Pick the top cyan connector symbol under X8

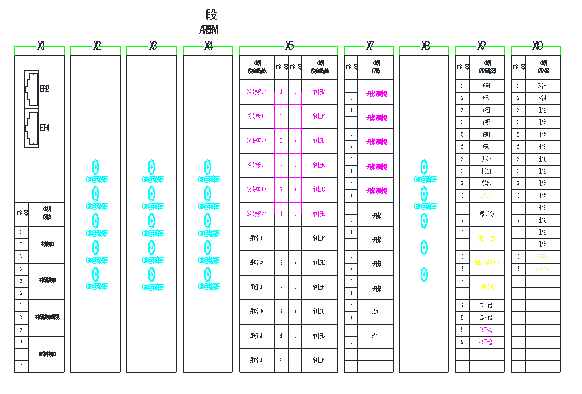pos(424,167)
